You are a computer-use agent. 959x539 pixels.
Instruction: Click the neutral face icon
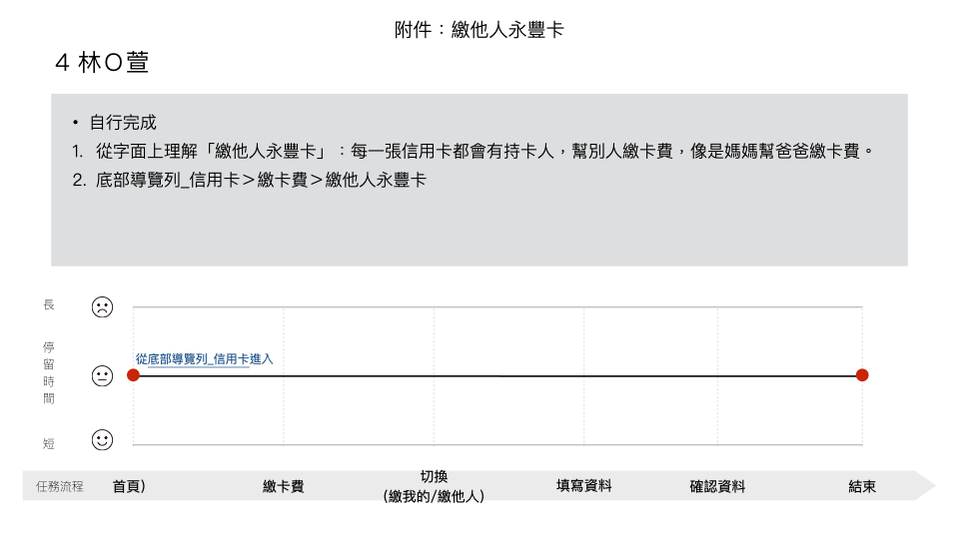click(x=102, y=376)
